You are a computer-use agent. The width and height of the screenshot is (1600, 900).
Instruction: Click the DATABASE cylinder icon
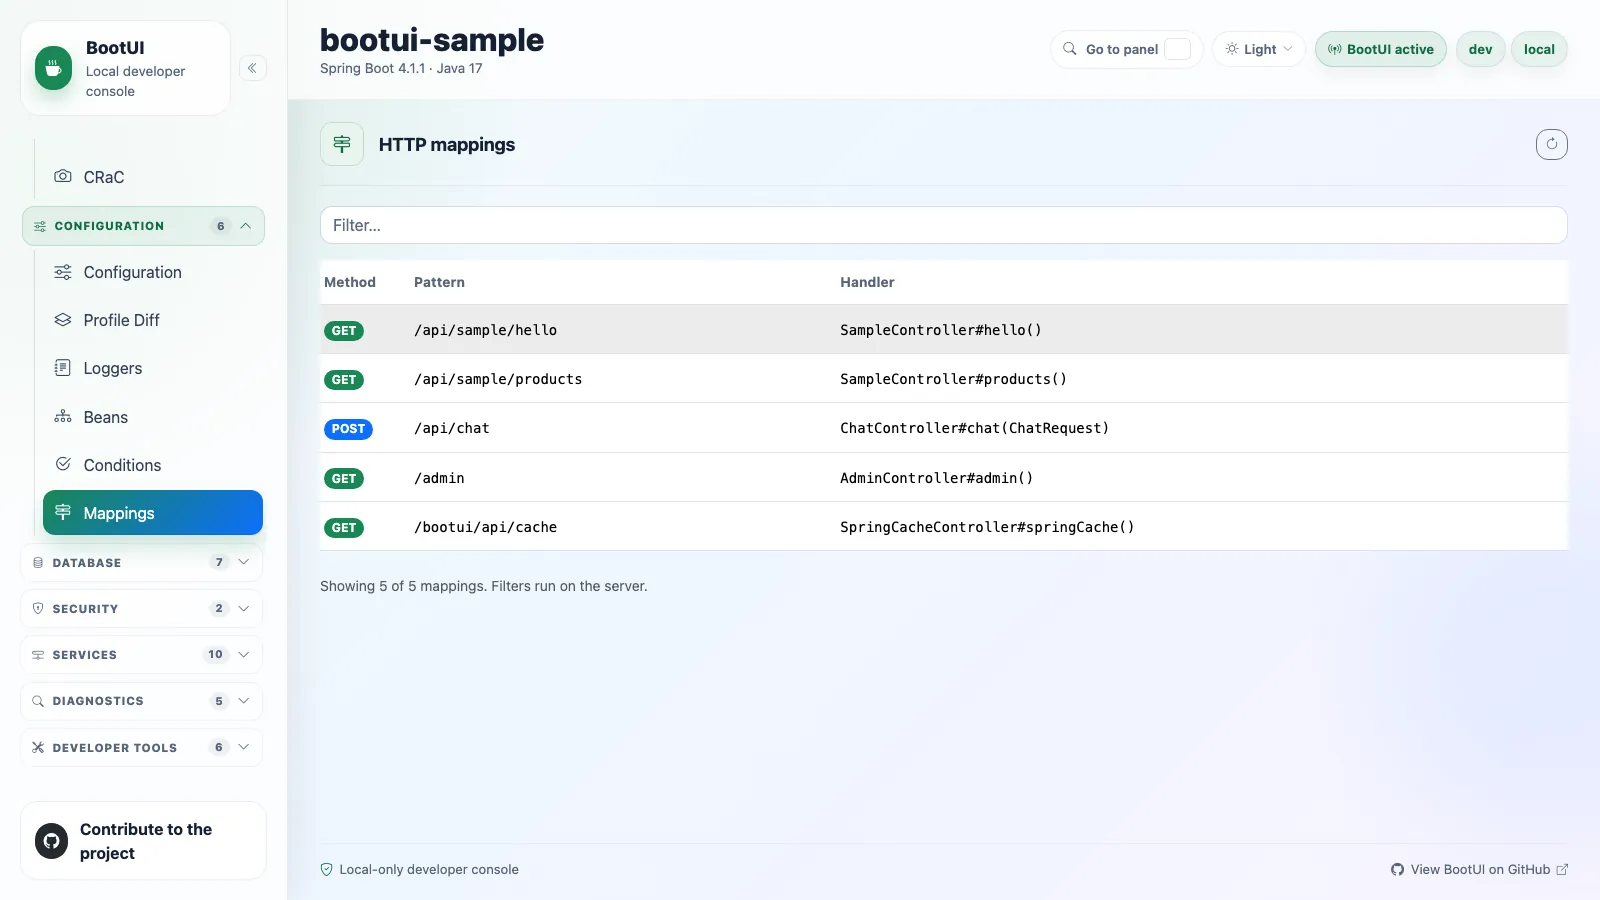[38, 563]
